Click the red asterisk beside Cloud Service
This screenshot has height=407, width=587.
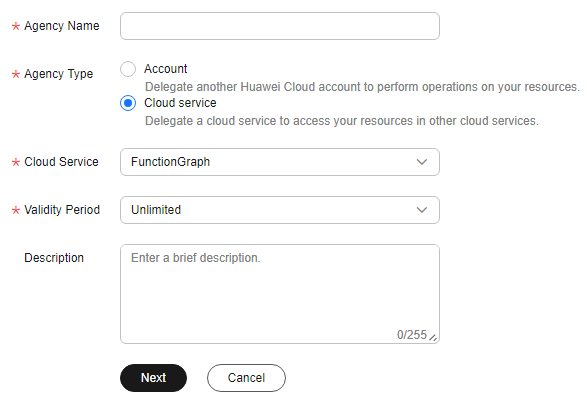tap(16, 162)
